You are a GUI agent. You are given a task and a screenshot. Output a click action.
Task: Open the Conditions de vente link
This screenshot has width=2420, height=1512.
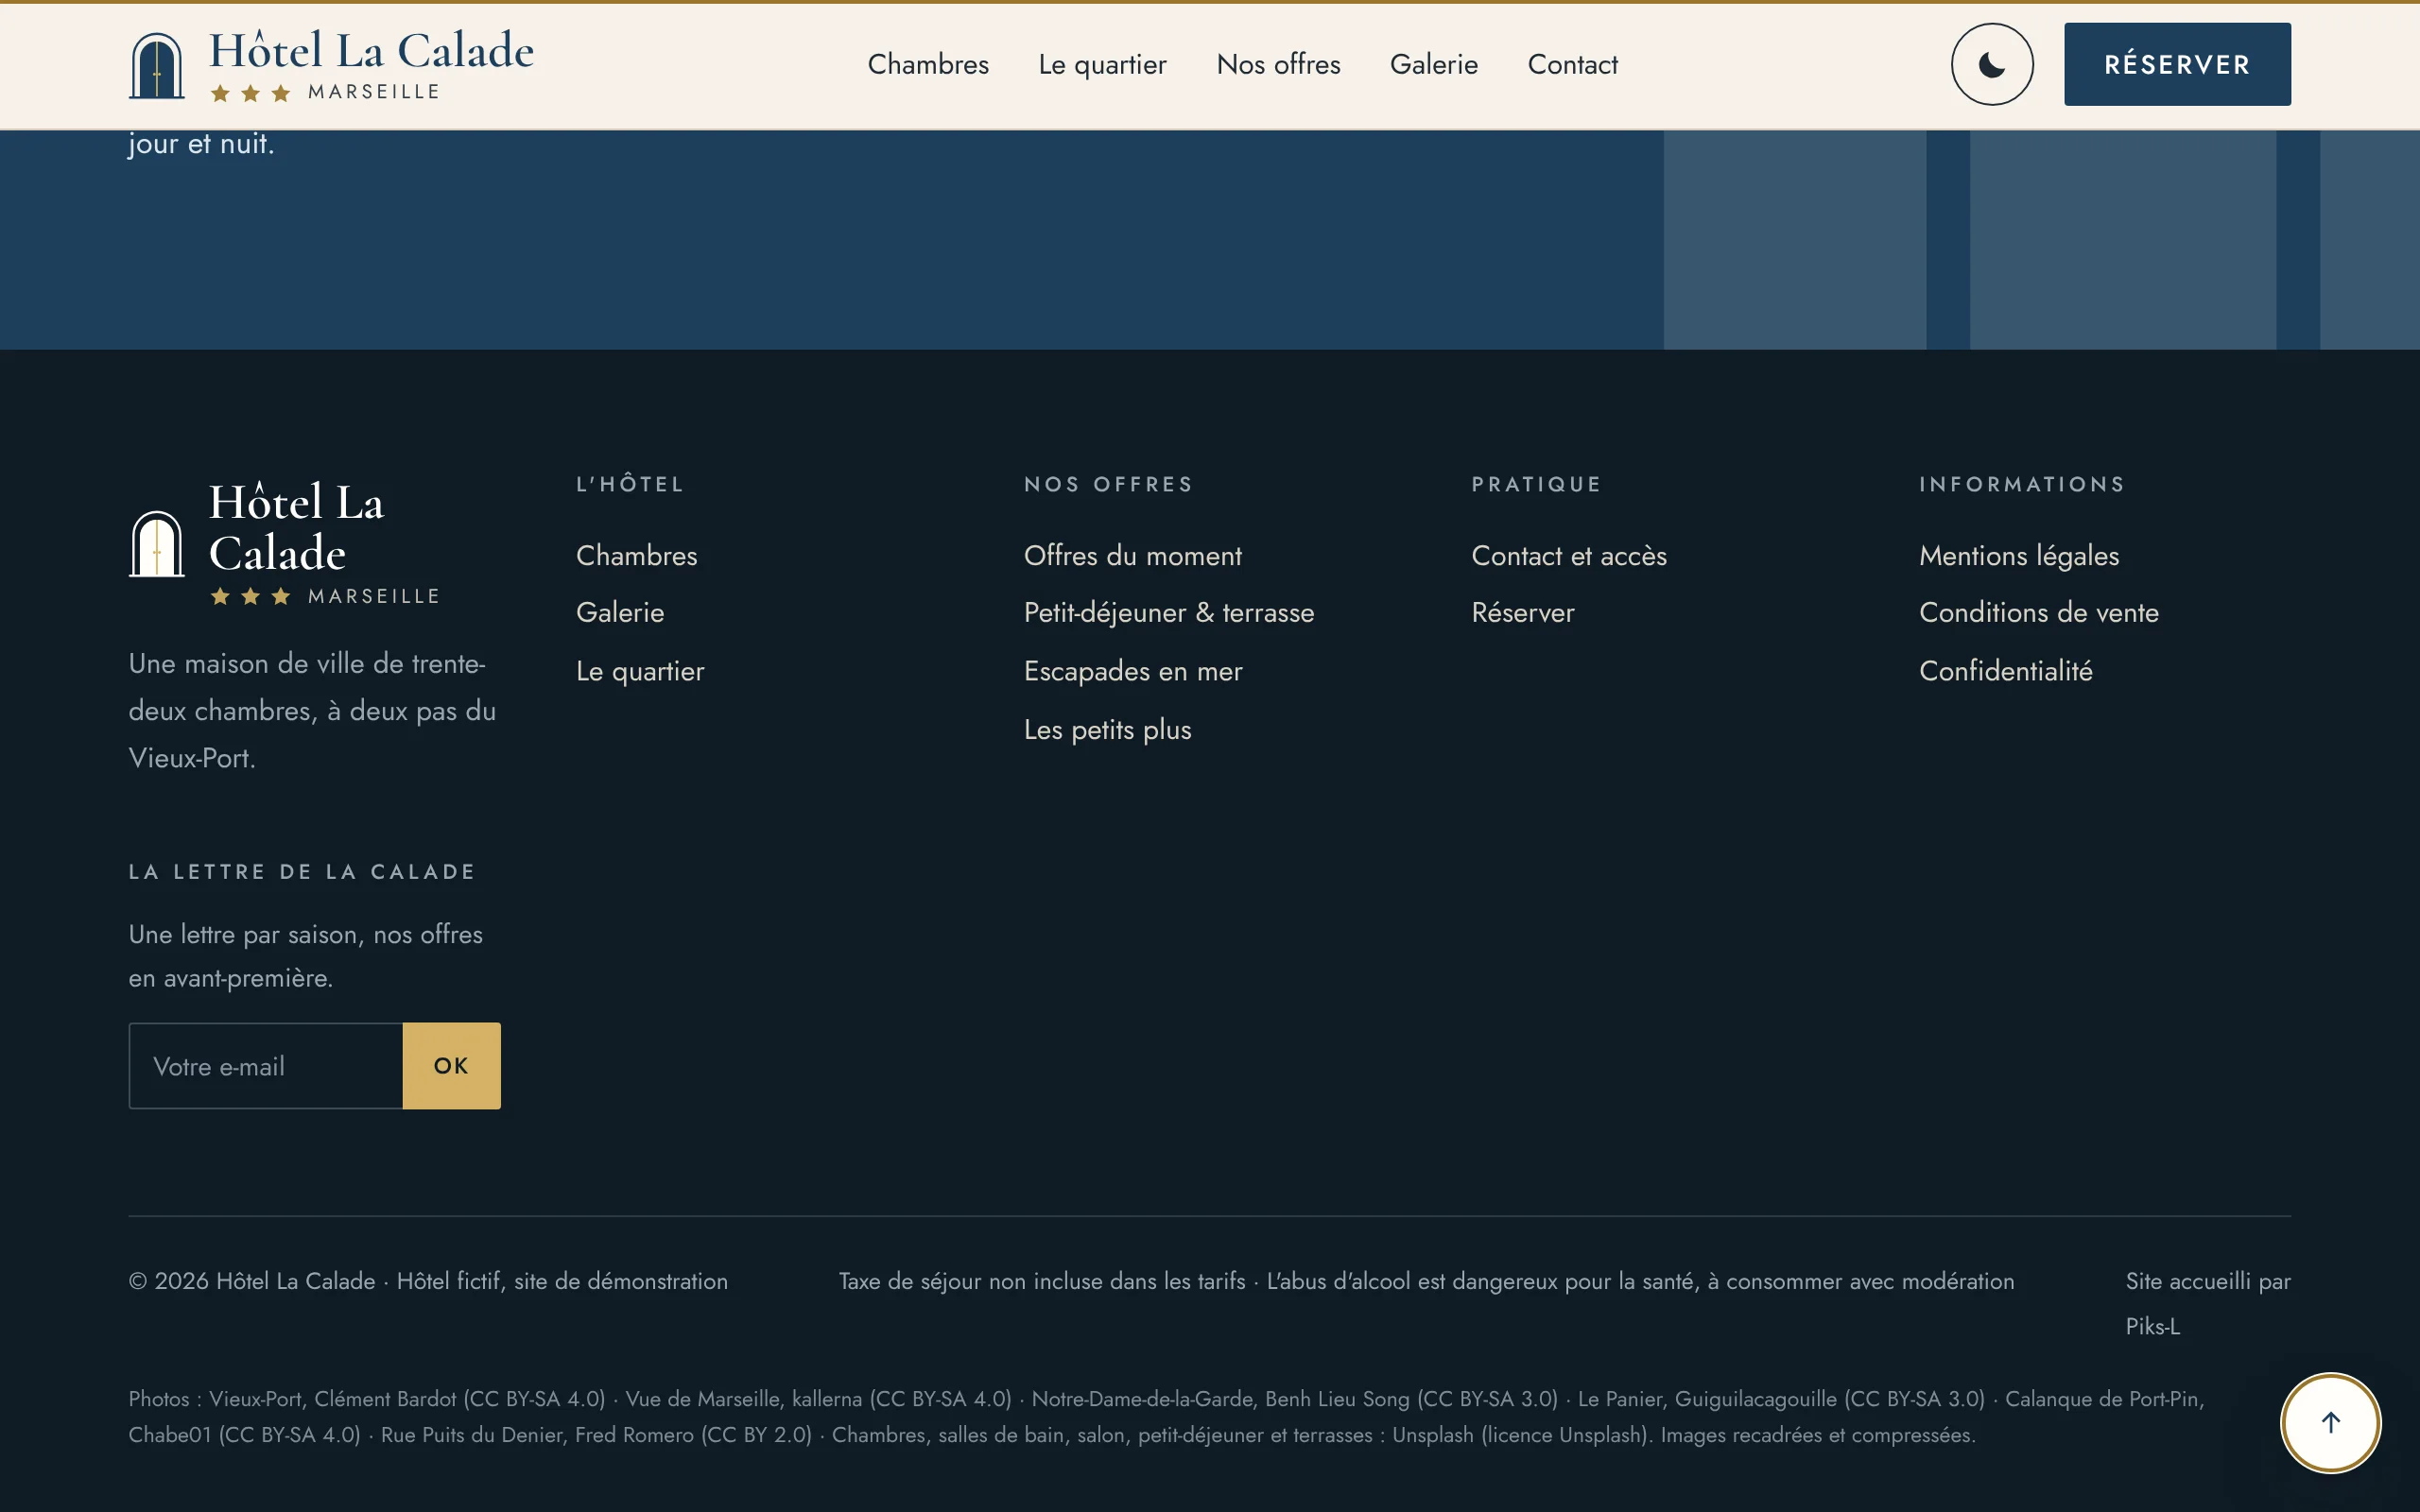2039,613
